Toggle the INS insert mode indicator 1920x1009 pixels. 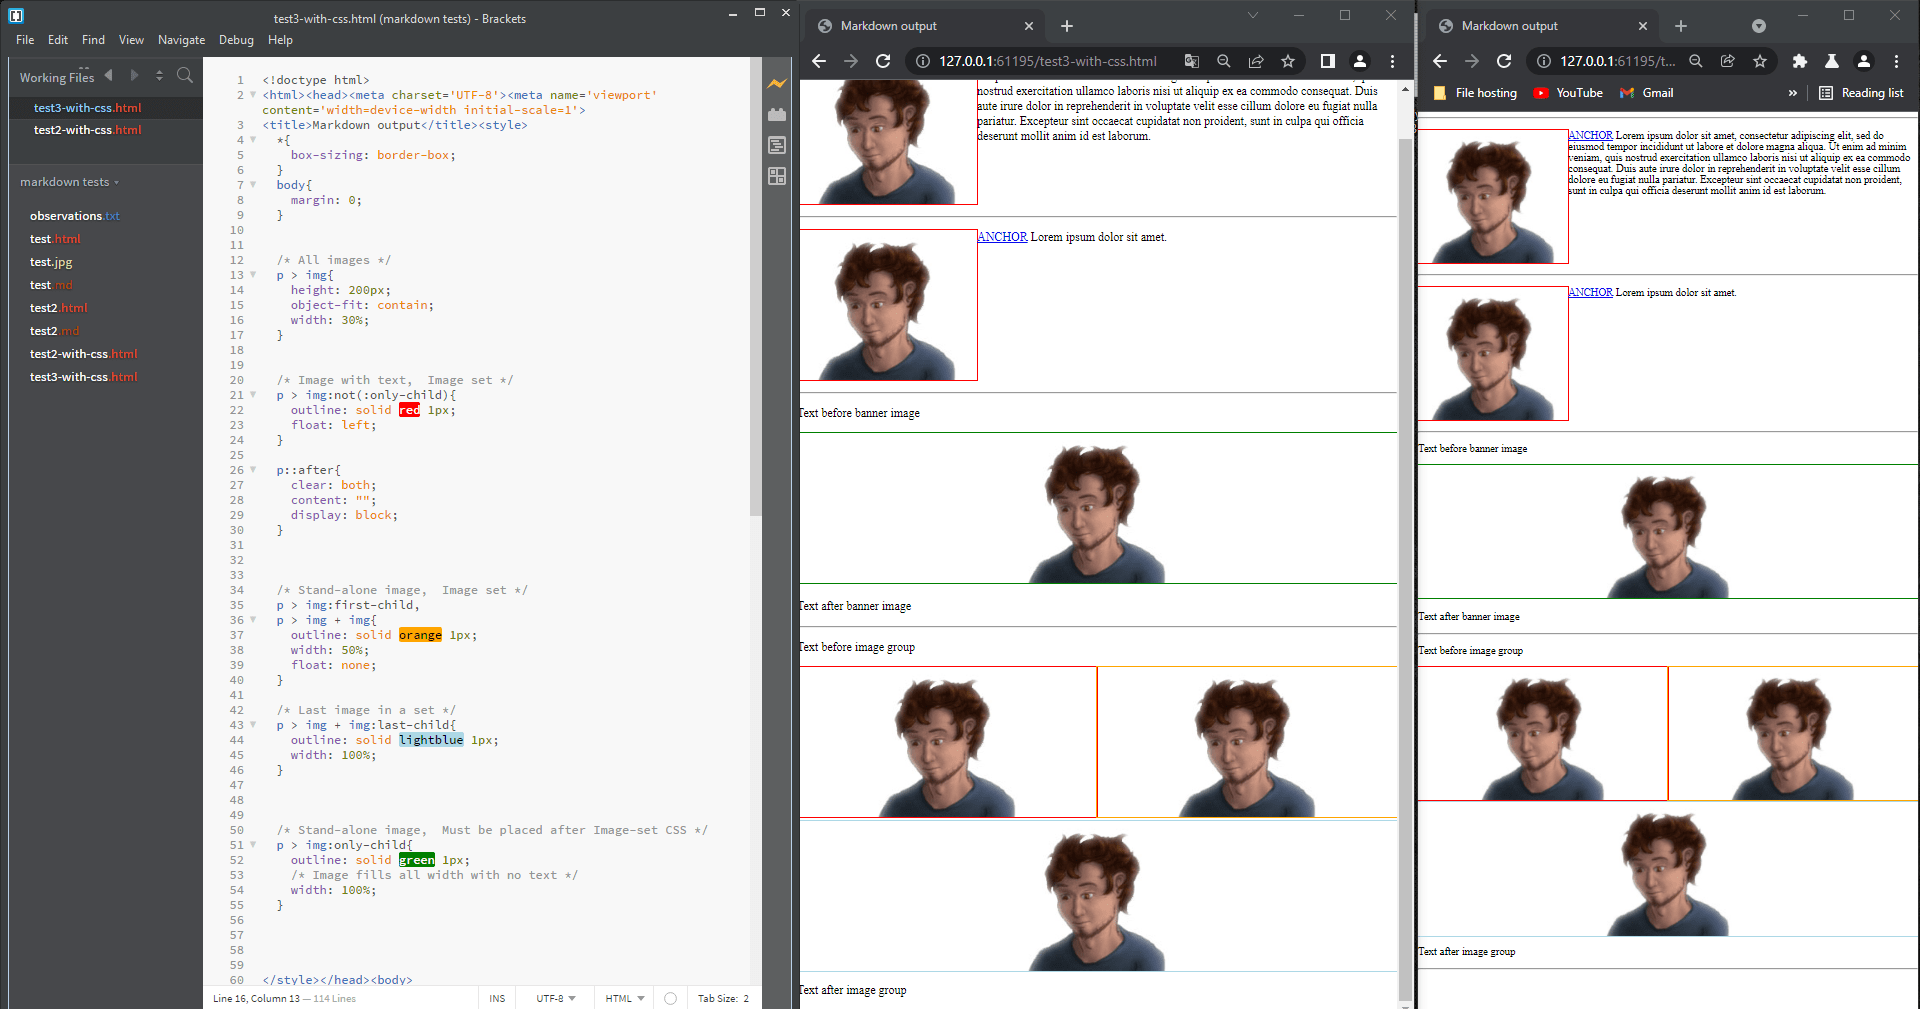pos(497,998)
